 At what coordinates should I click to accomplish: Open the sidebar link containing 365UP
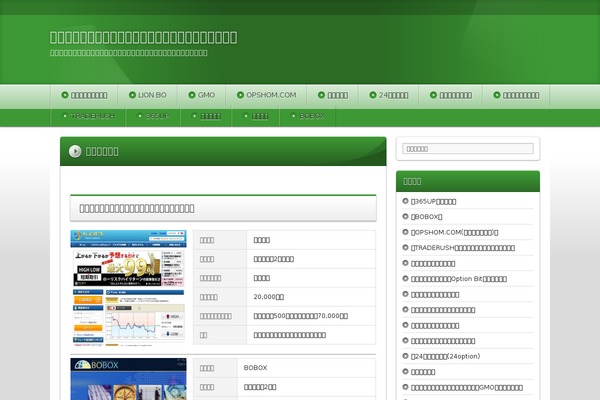(433, 201)
